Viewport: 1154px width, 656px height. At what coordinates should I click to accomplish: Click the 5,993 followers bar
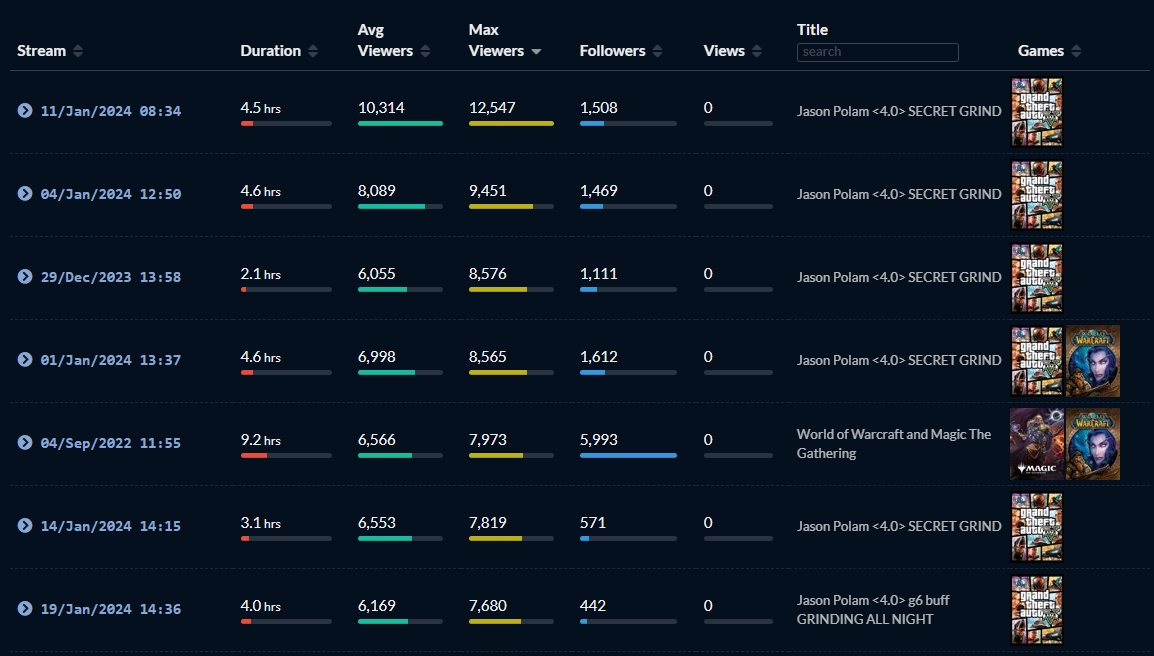click(x=628, y=456)
